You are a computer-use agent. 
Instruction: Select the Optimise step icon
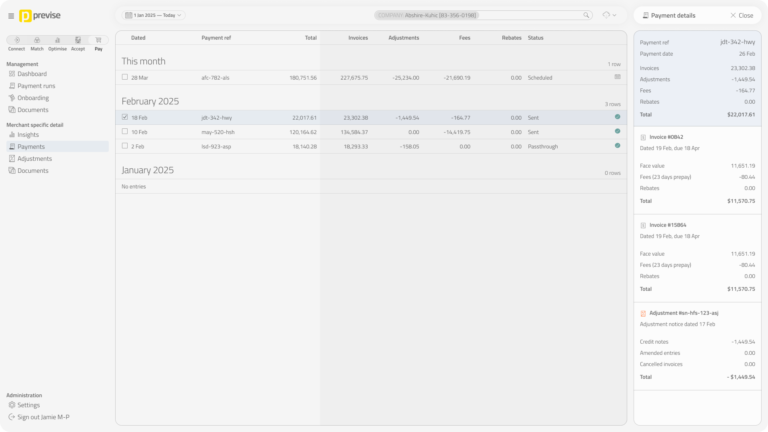click(x=57, y=42)
